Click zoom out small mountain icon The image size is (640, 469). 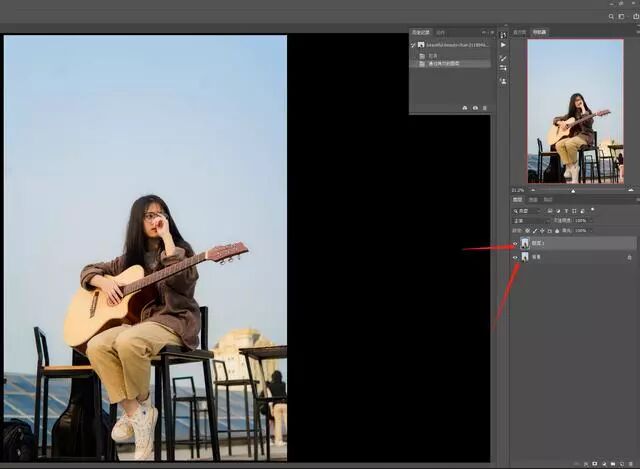pyautogui.click(x=533, y=190)
